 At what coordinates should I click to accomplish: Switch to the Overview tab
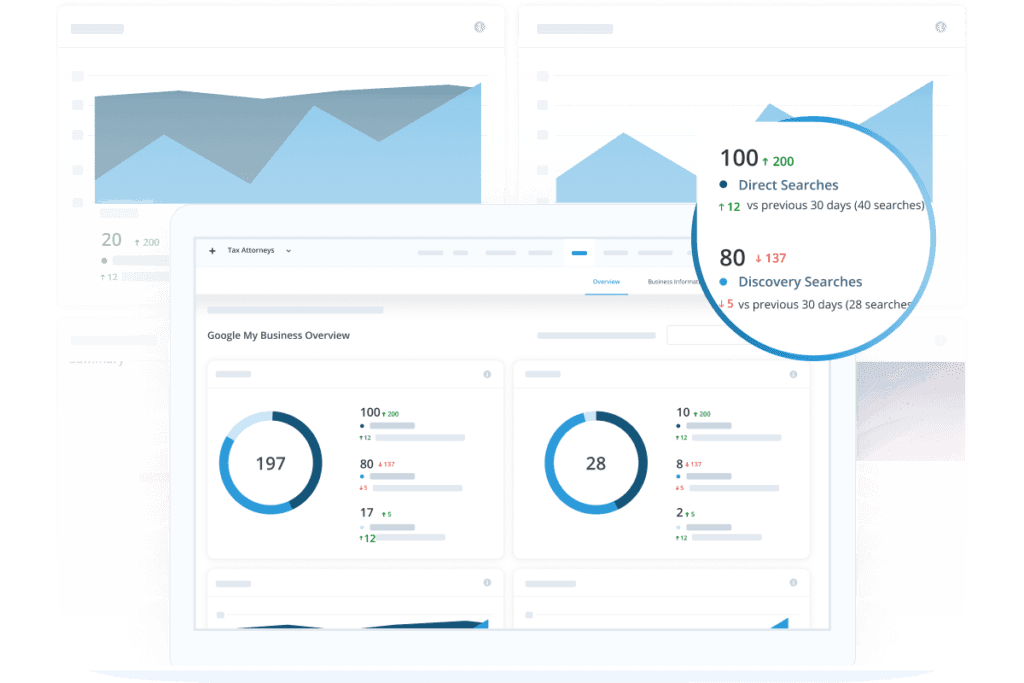pos(606,282)
